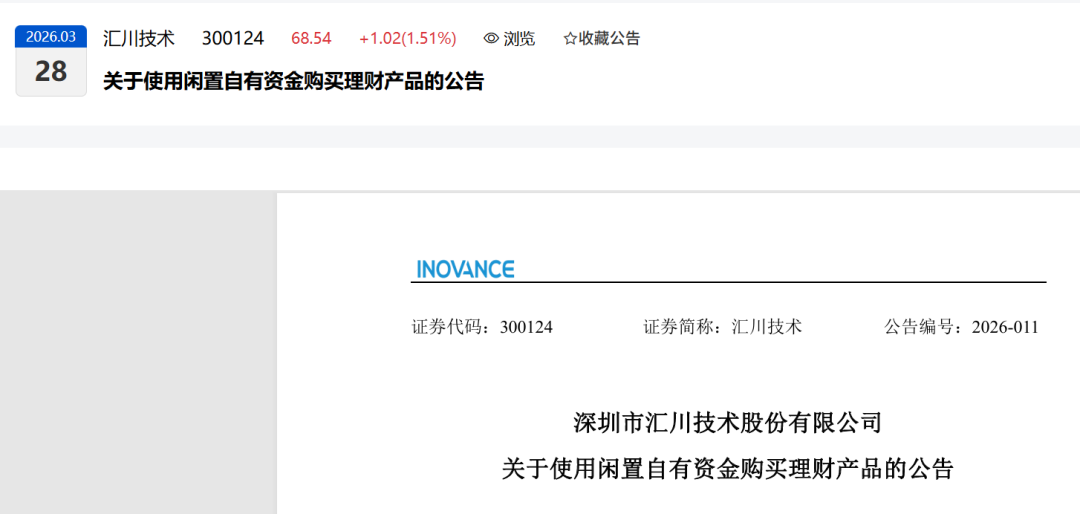Viewport: 1080px width, 514px height.
Task: Open the 收藏公告 link
Action: click(609, 39)
